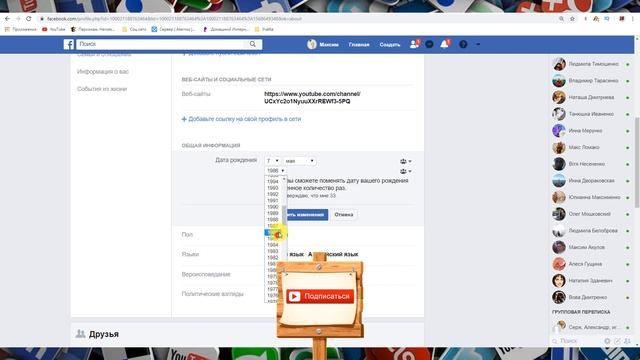Open friend requests icon
Viewport: 640px width, 360px height.
click(x=414, y=44)
